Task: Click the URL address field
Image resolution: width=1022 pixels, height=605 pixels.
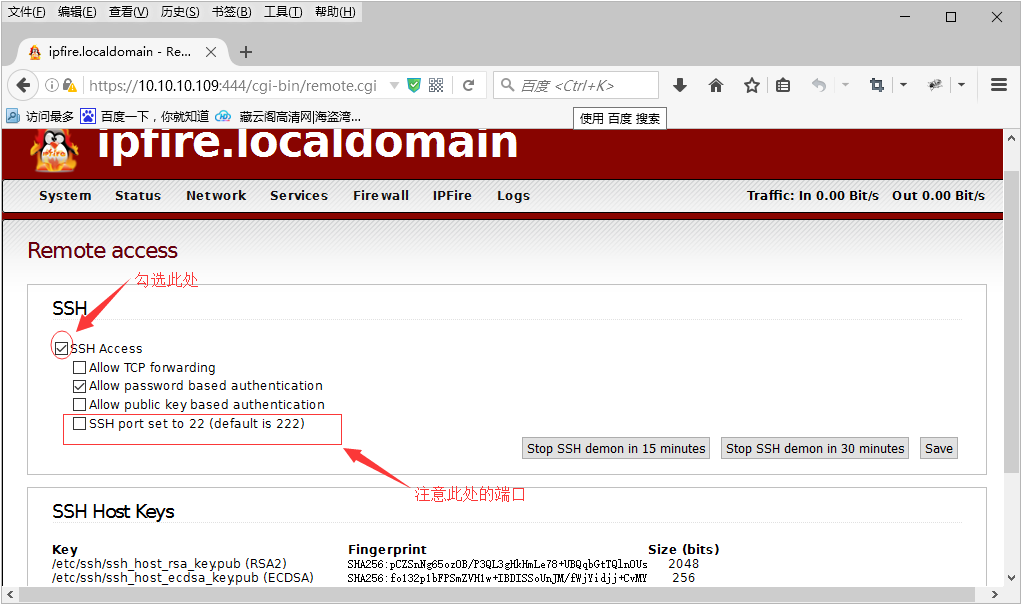Action: (x=233, y=85)
